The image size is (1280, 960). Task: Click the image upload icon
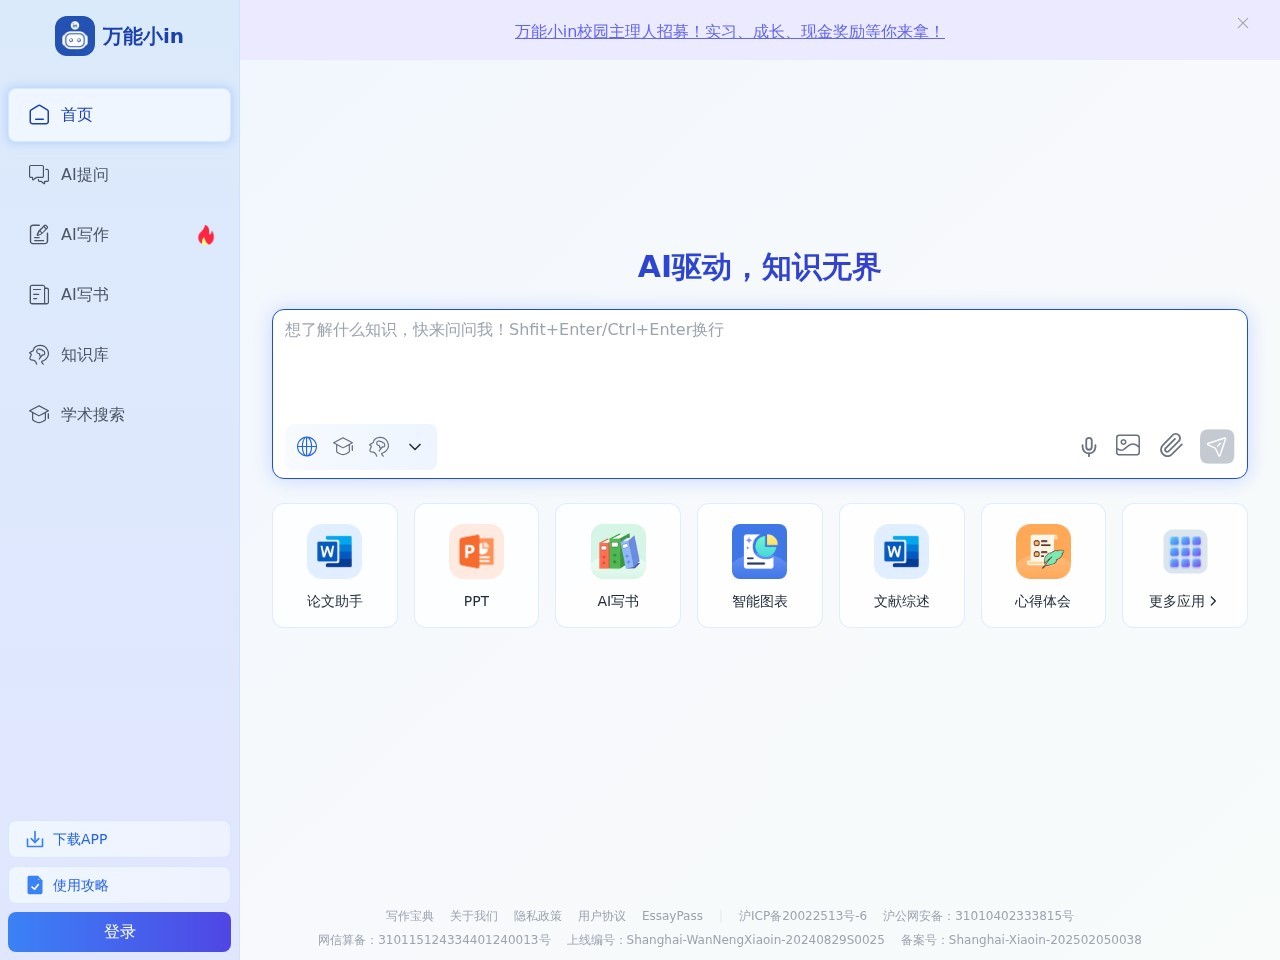[1127, 446]
